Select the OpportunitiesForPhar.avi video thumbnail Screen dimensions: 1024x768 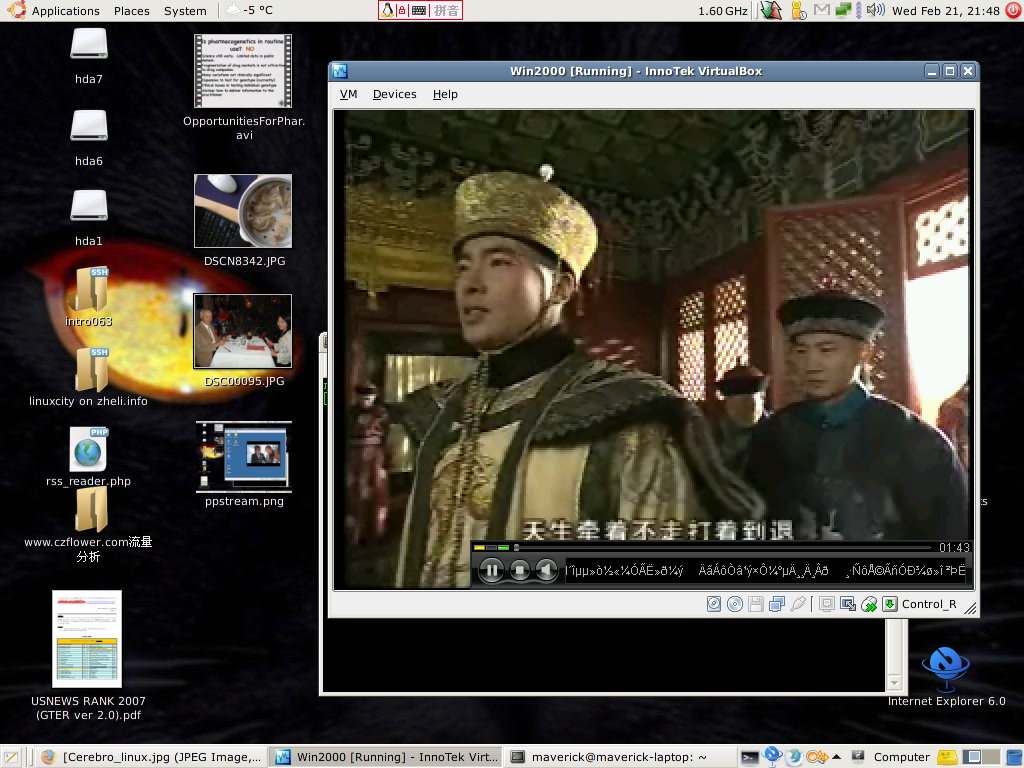[x=243, y=71]
